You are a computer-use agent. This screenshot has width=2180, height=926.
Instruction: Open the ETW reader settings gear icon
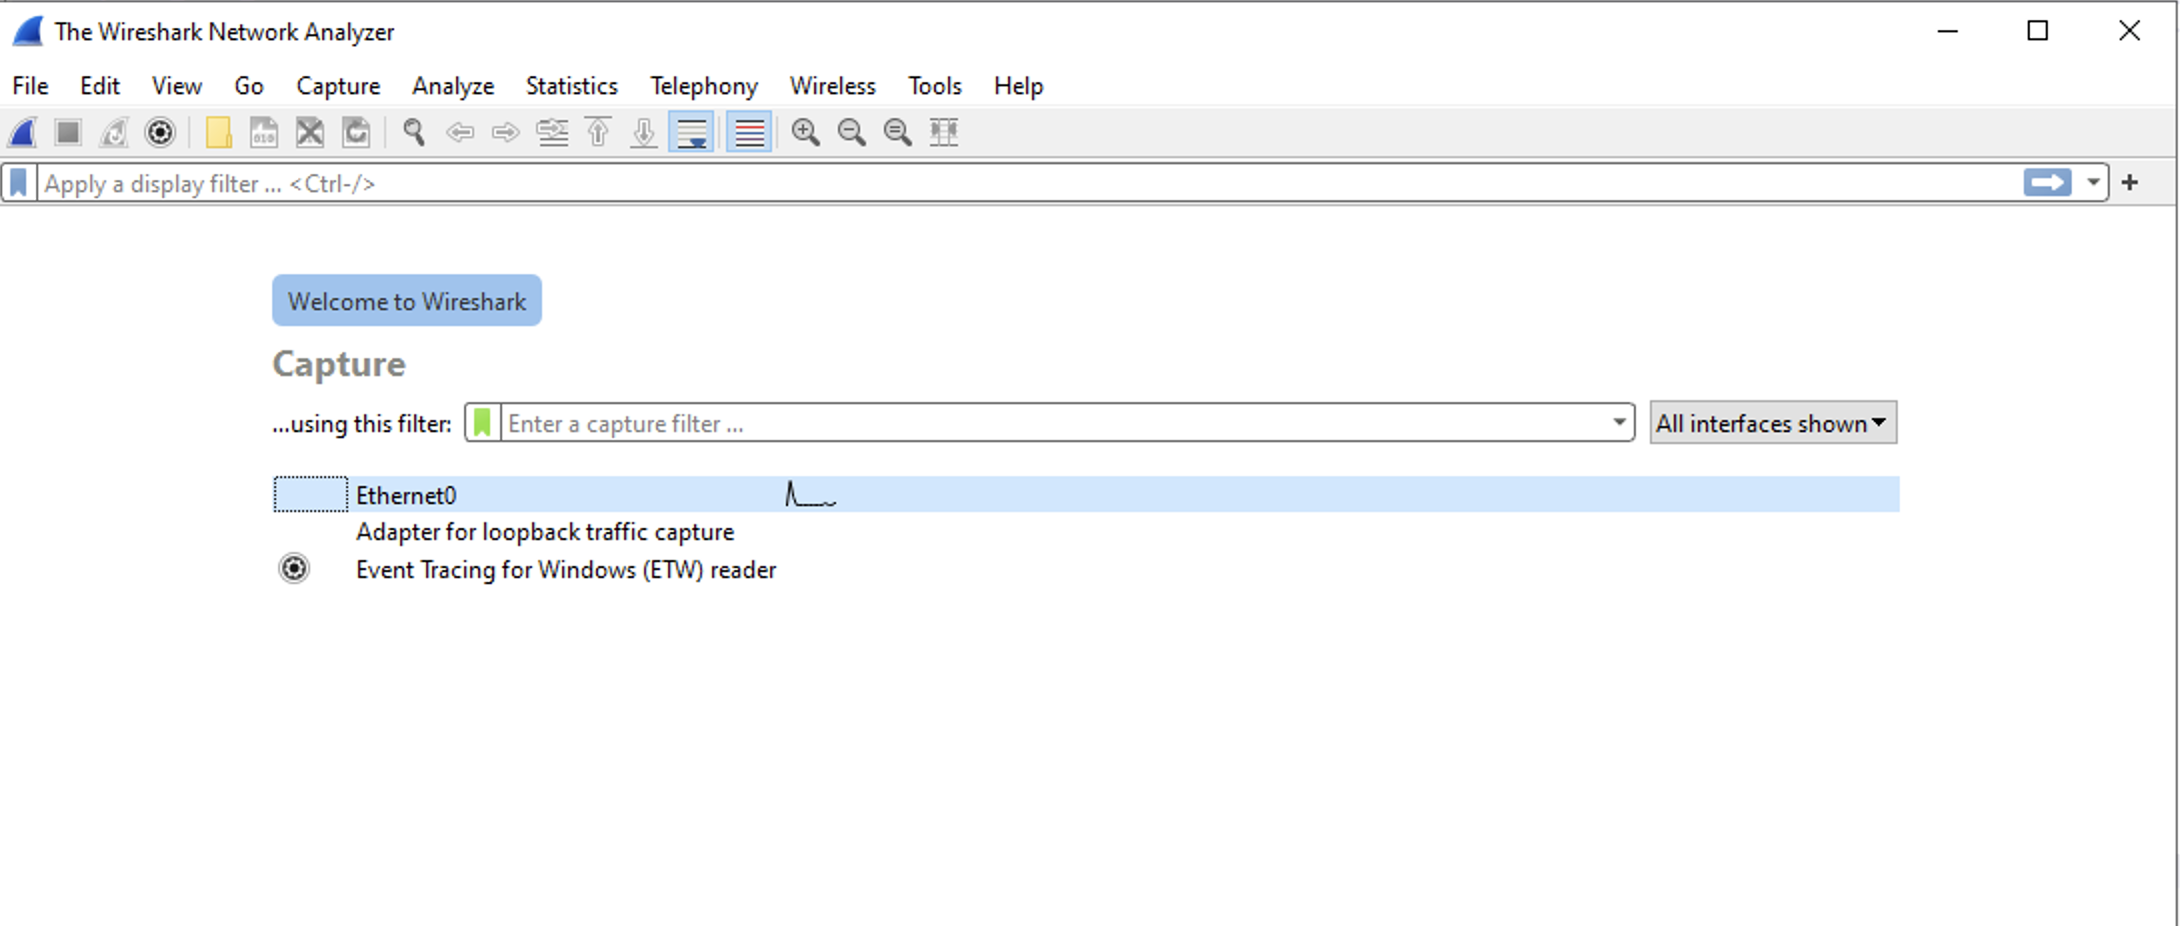pyautogui.click(x=294, y=569)
